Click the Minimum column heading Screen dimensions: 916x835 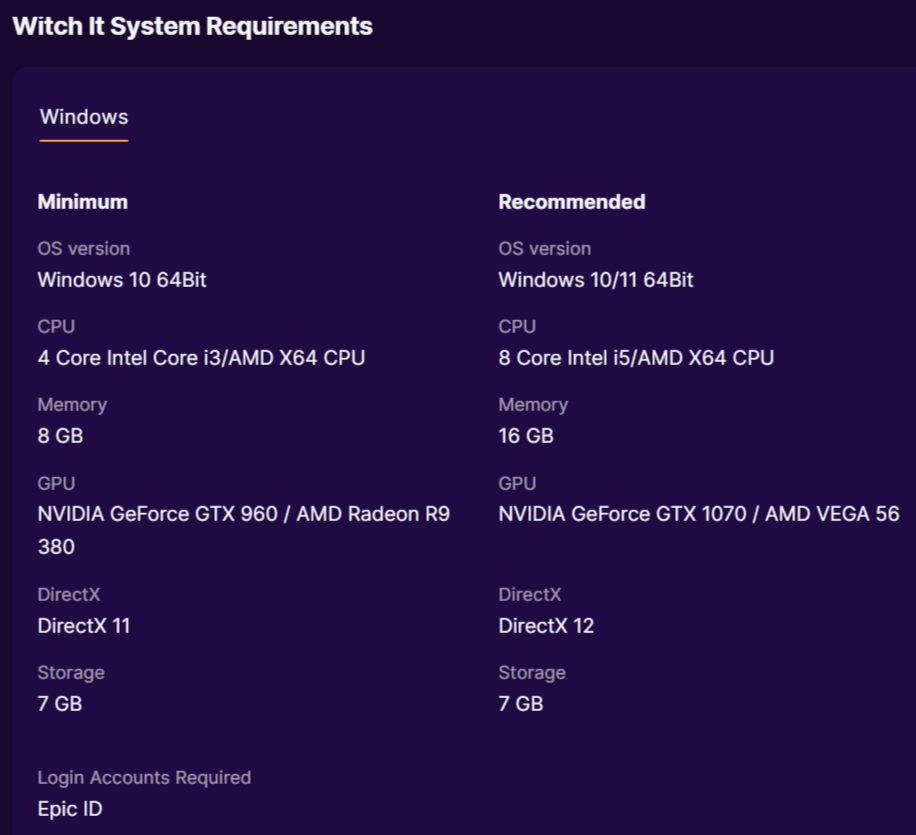point(82,202)
